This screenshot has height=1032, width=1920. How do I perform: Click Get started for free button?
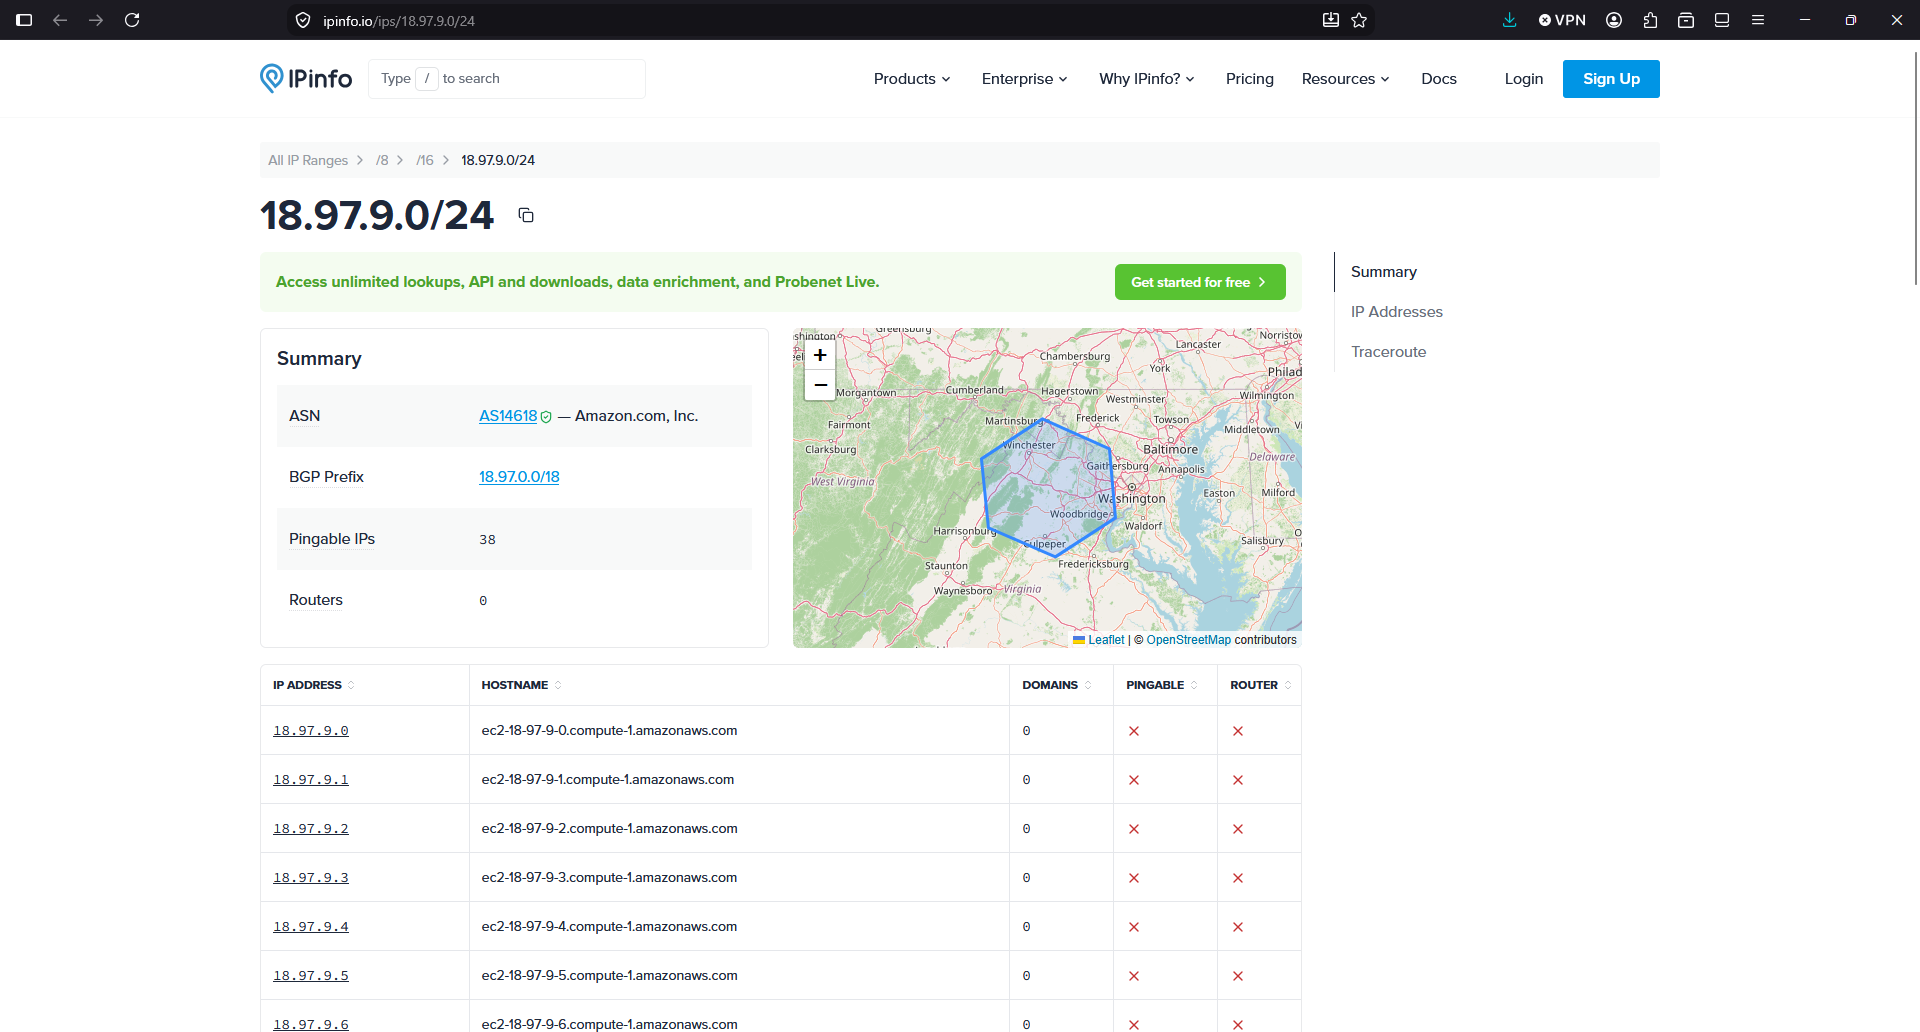[1200, 282]
